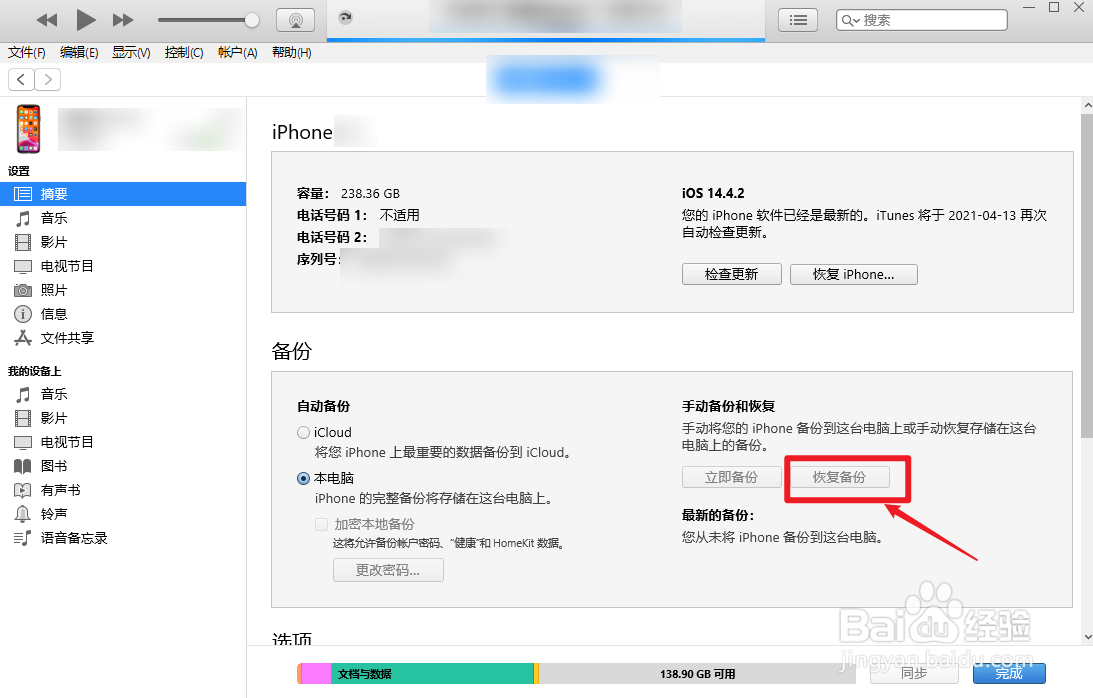This screenshot has height=698, width=1093.
Task: Click 影片 film icon under 我的设备上
Action: pyautogui.click(x=23, y=418)
